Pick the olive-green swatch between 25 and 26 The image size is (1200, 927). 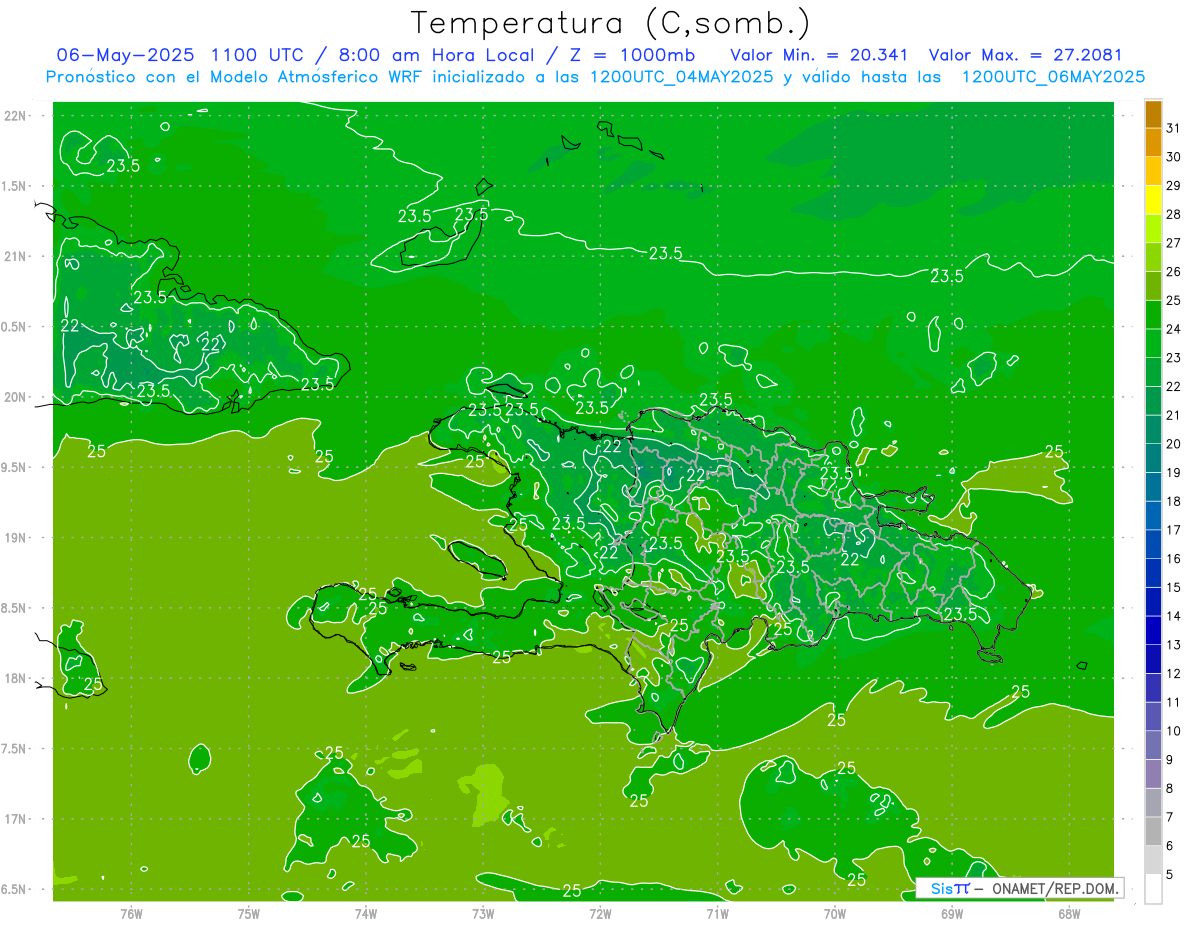[1153, 286]
